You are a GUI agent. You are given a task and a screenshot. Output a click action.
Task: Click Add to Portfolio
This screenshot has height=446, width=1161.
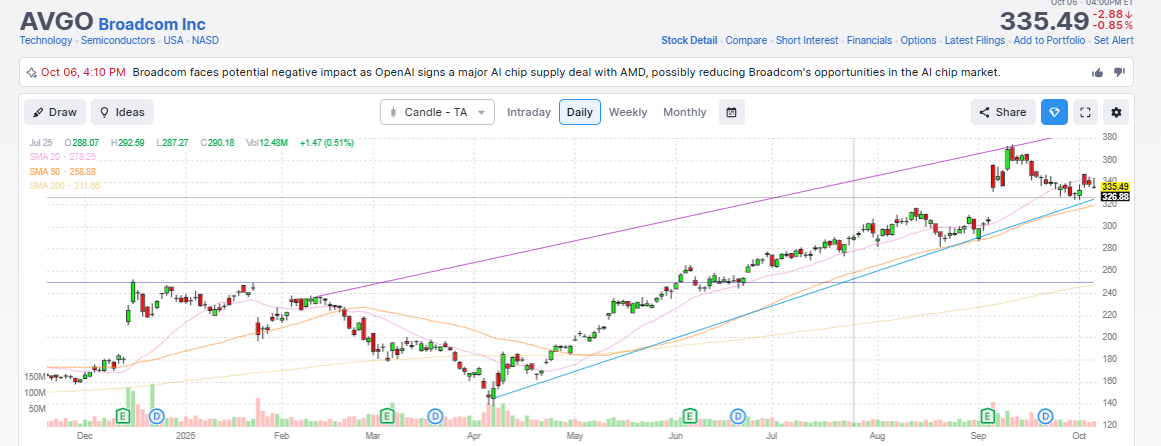1049,41
